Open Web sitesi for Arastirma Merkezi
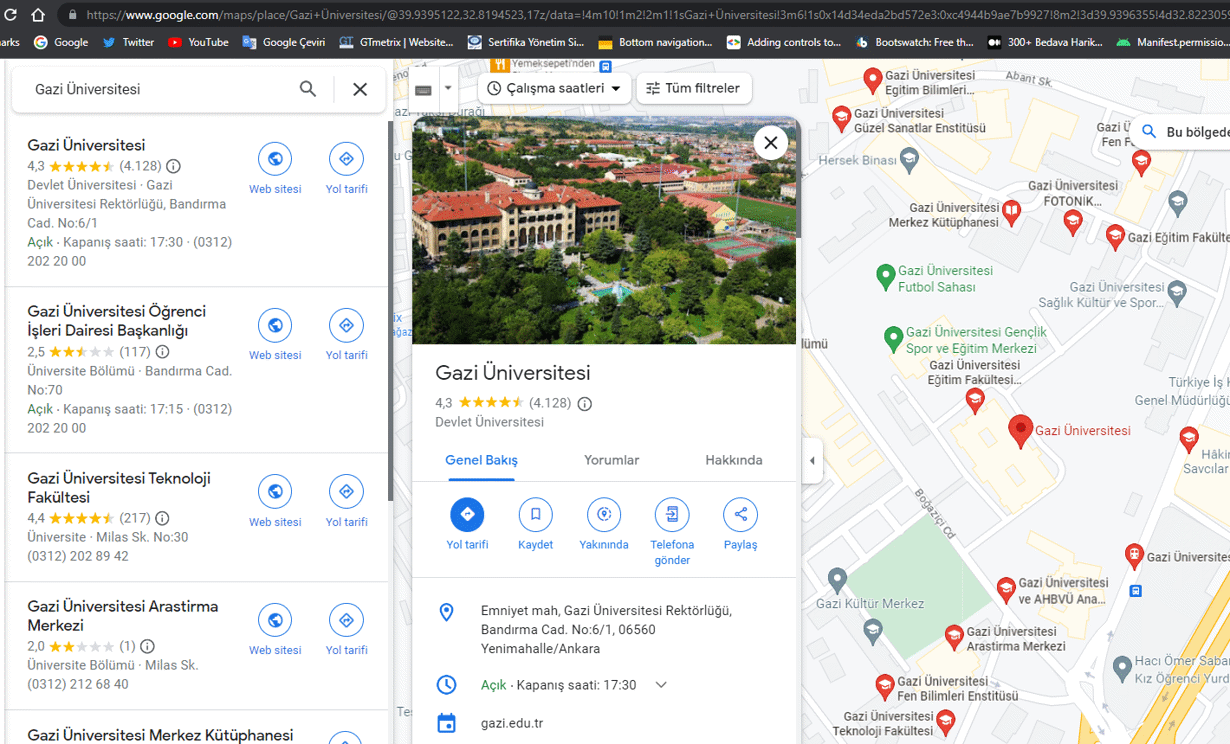1230x744 pixels. pyautogui.click(x=275, y=630)
